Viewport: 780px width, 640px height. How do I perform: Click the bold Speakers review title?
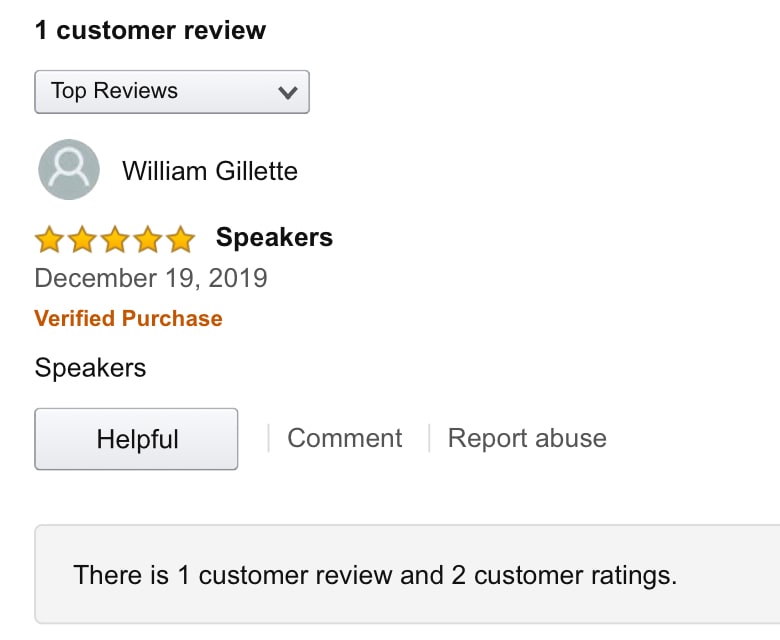click(x=274, y=238)
